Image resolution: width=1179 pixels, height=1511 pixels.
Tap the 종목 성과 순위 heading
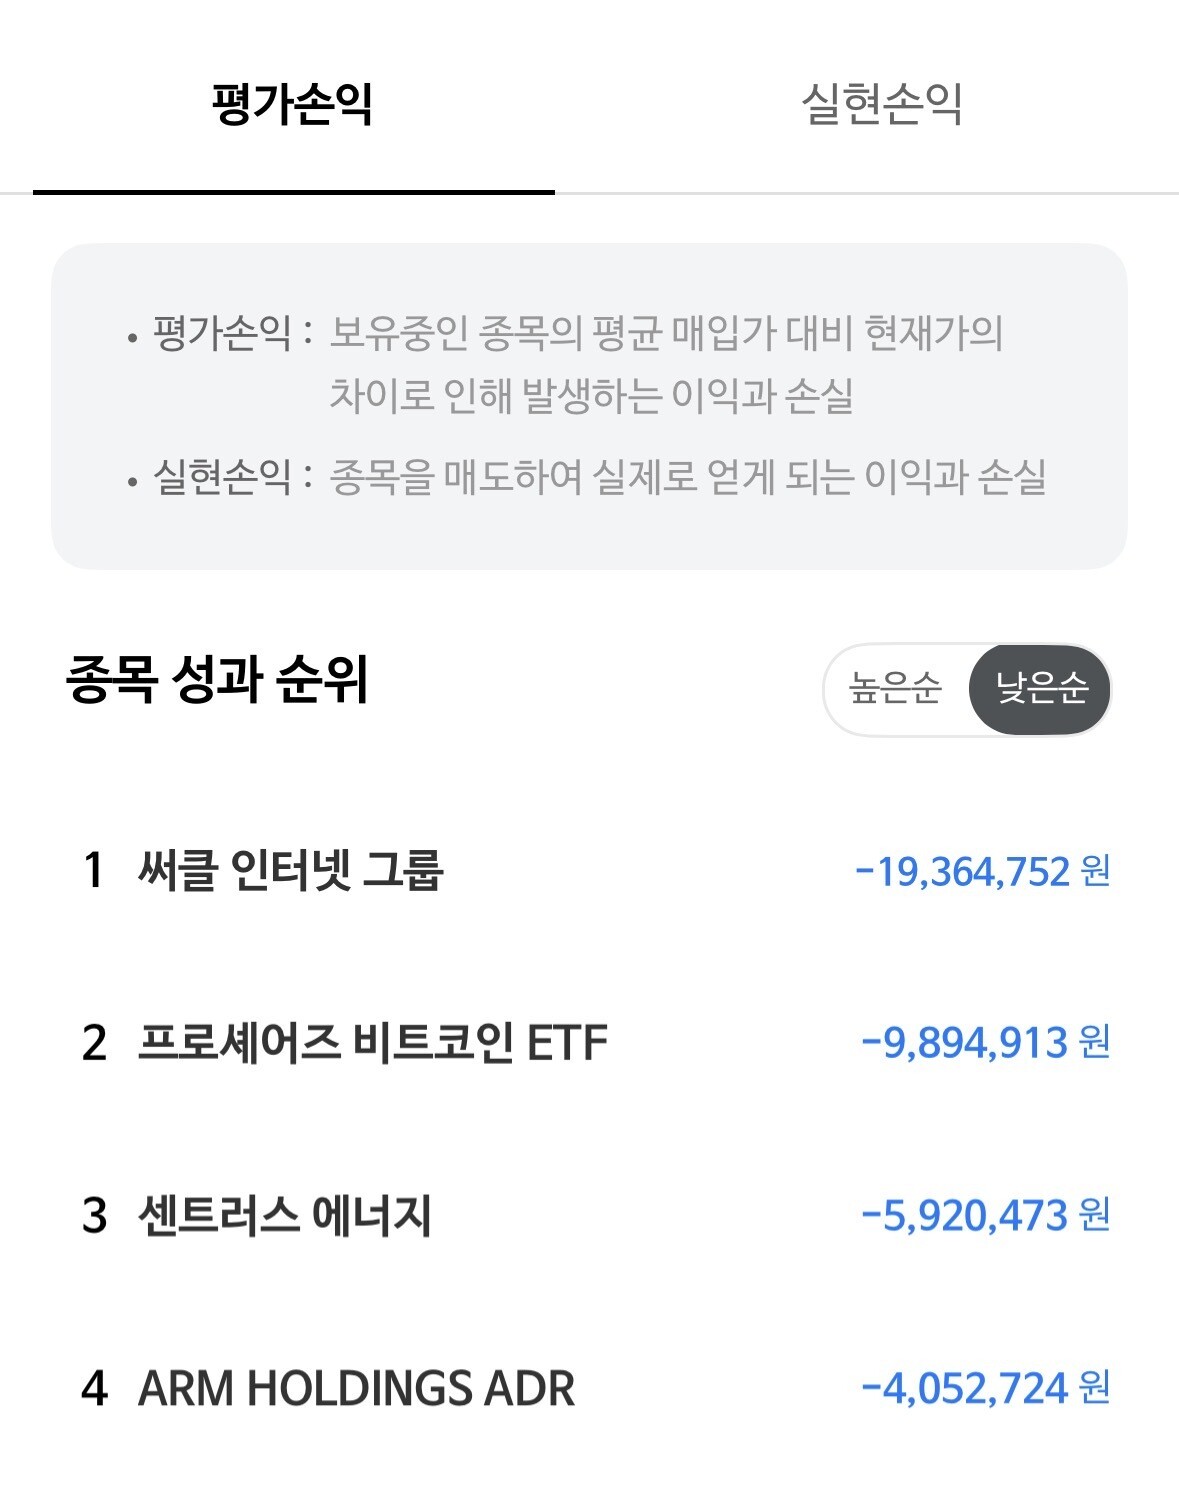pos(217,680)
